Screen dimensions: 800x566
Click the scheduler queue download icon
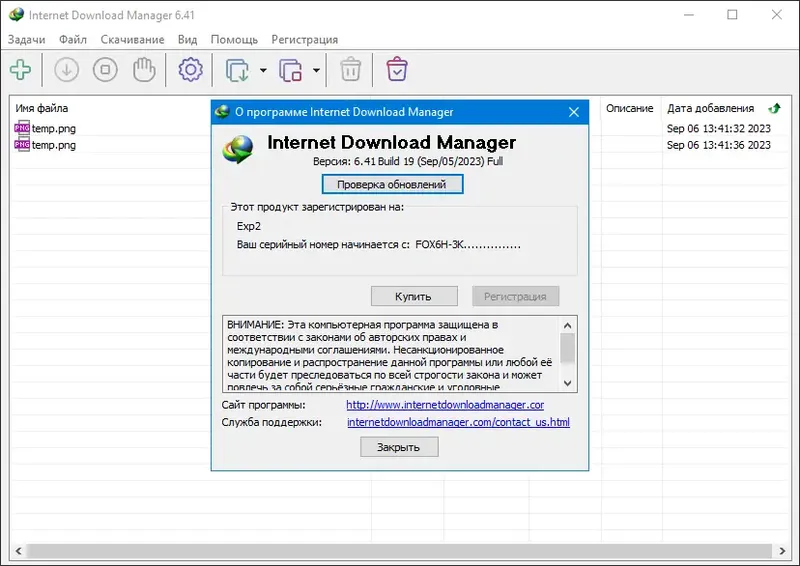[237, 70]
